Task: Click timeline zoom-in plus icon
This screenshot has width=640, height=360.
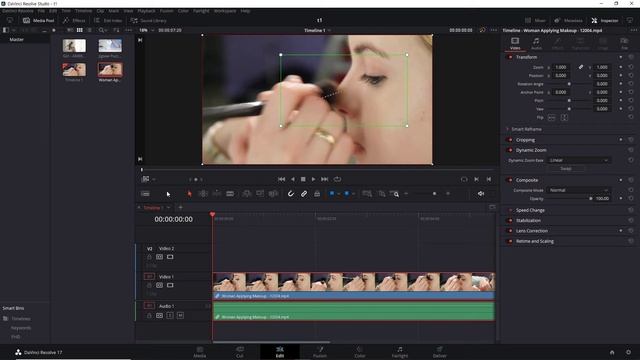Action: pos(448,194)
